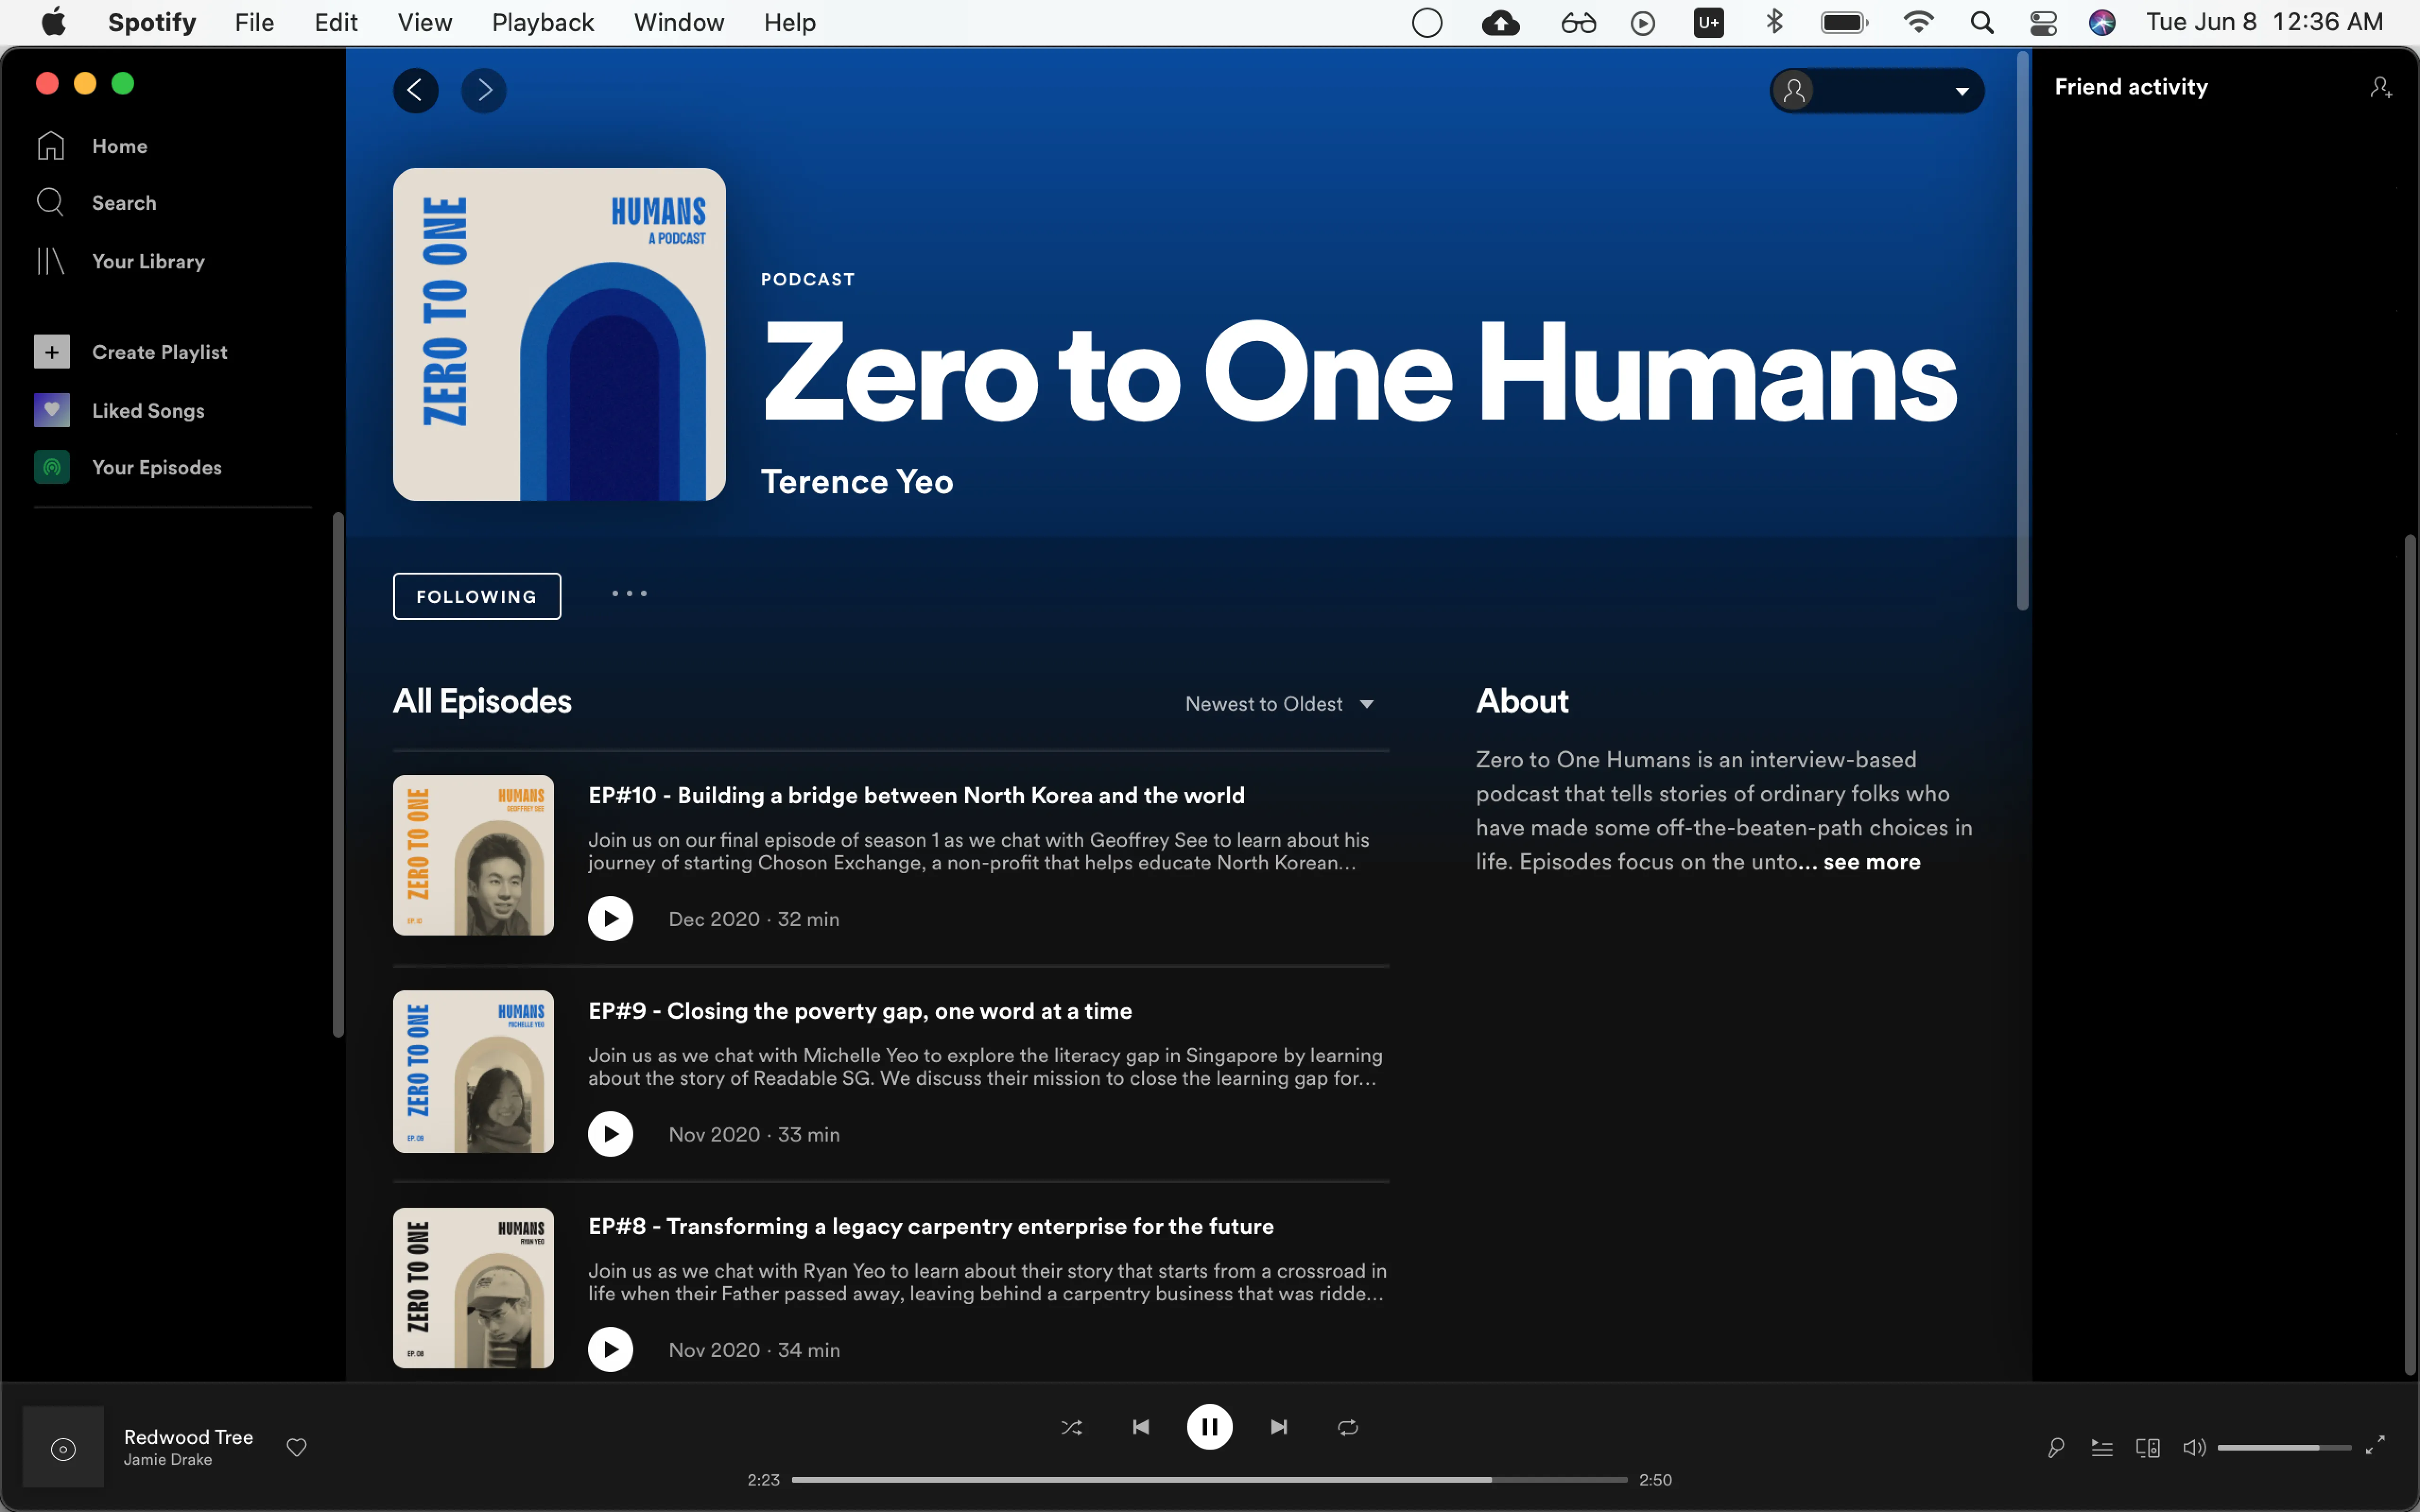Expand the About text via see more
This screenshot has height=1512, width=2420.
(x=1872, y=862)
